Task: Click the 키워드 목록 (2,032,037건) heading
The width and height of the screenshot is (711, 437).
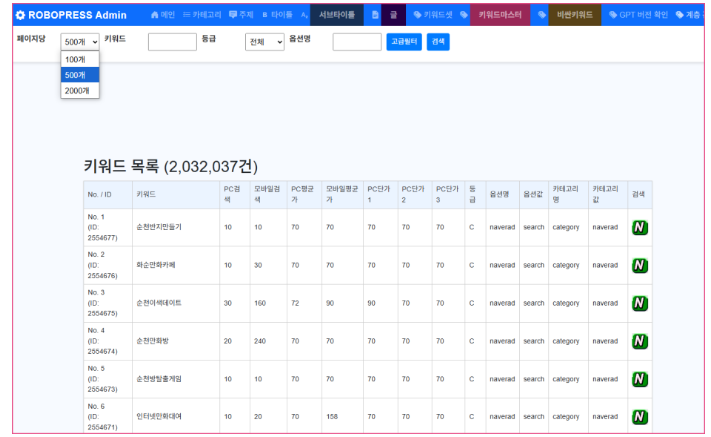Action: (170, 166)
